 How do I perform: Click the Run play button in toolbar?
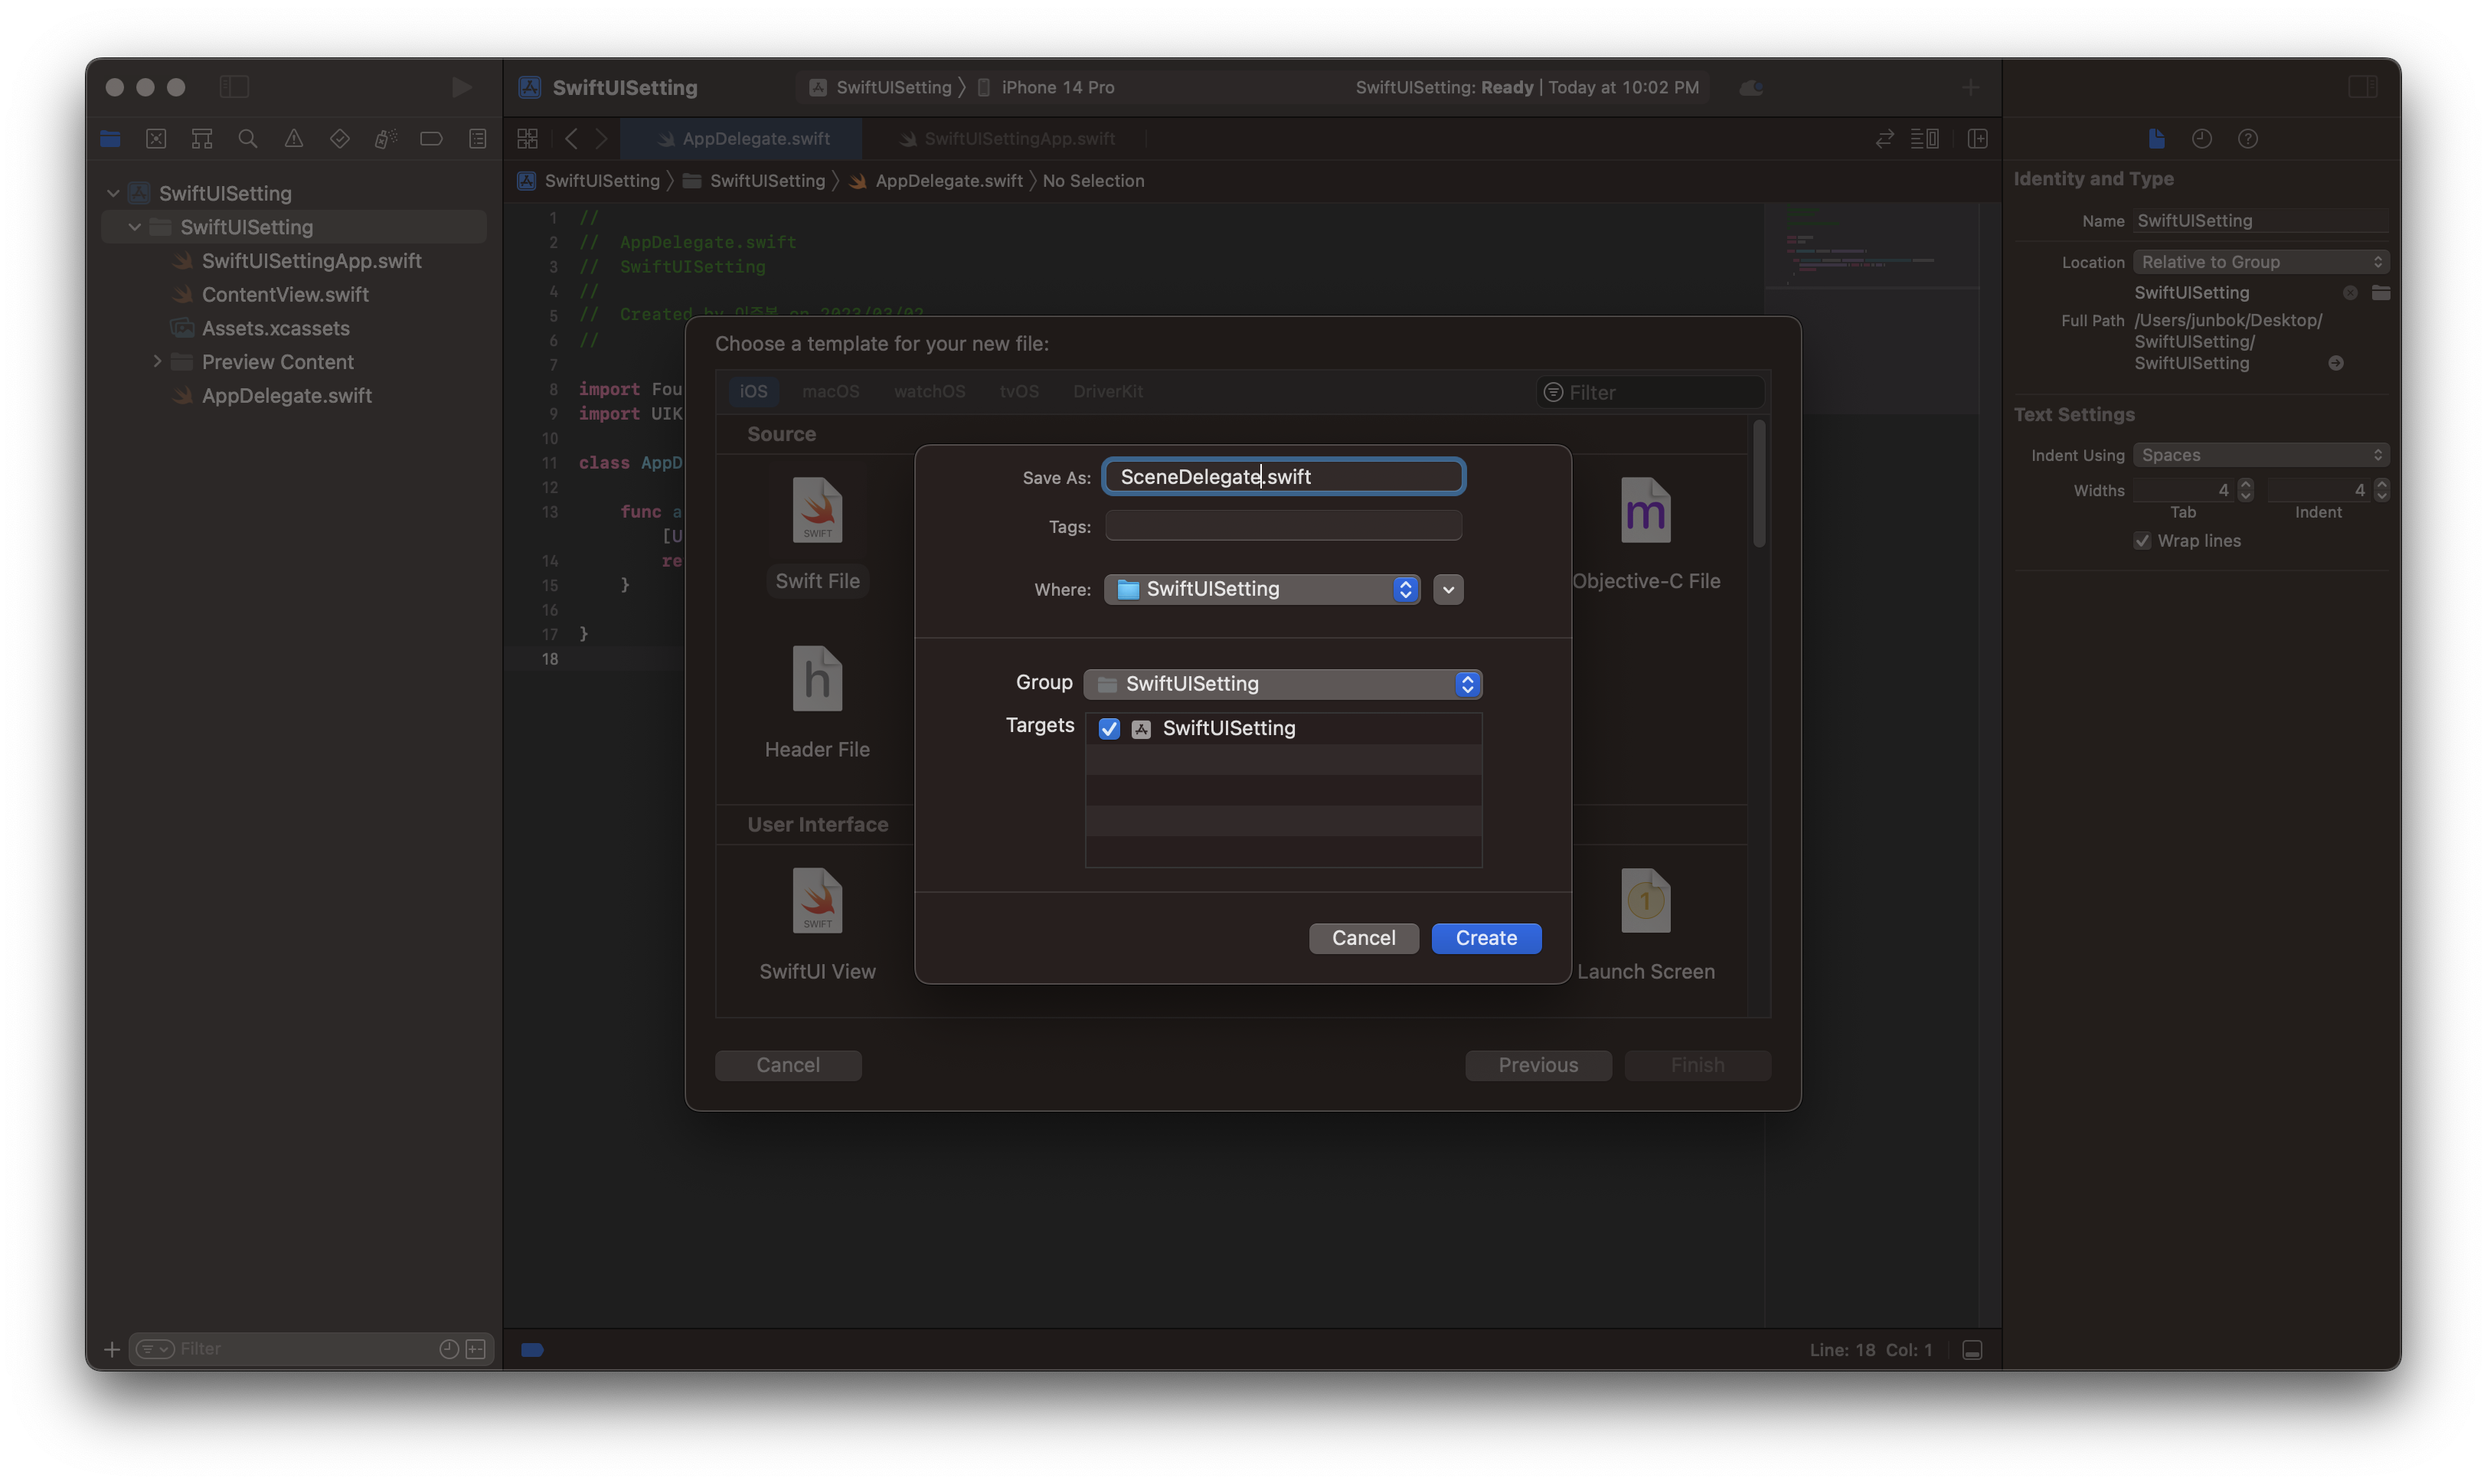[x=461, y=87]
